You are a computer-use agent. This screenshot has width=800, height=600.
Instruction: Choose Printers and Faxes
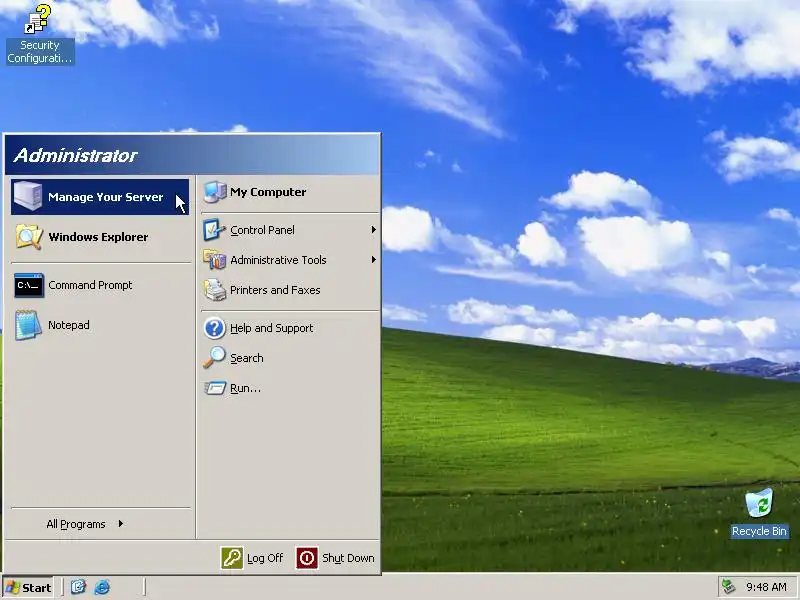pyautogui.click(x=290, y=290)
